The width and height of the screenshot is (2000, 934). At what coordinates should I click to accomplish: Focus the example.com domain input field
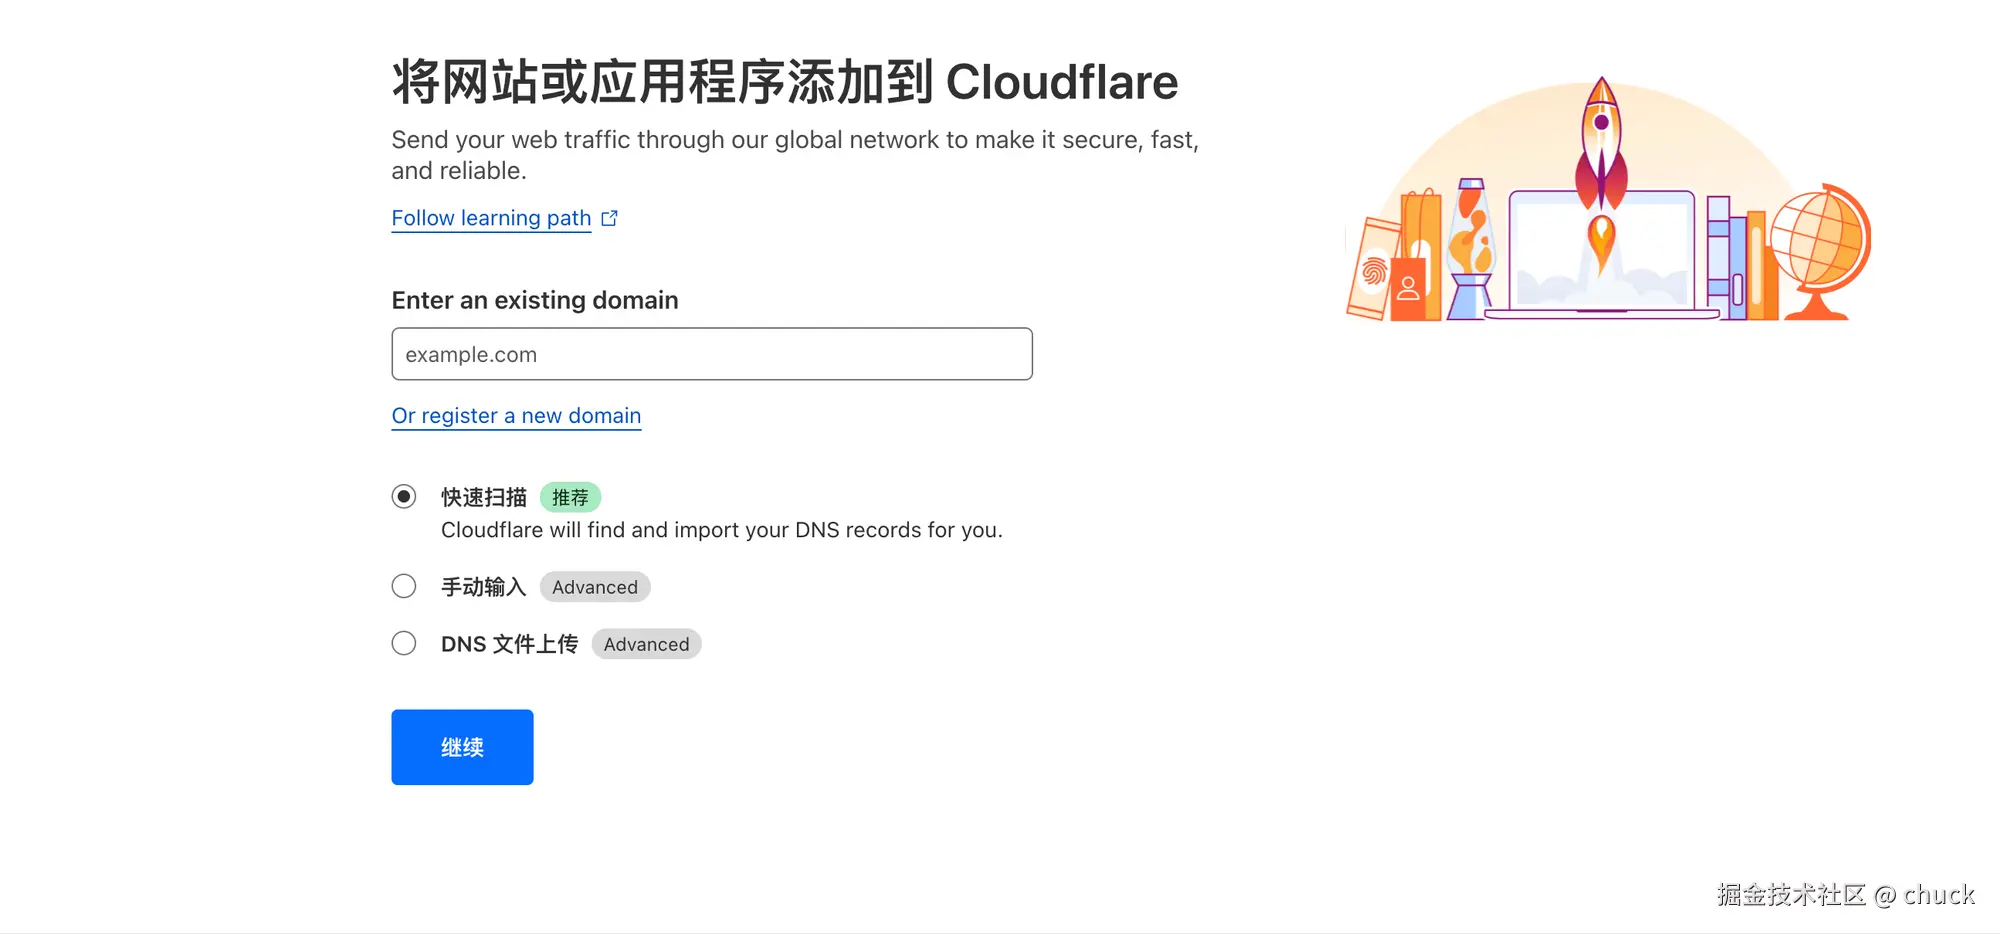[711, 354]
